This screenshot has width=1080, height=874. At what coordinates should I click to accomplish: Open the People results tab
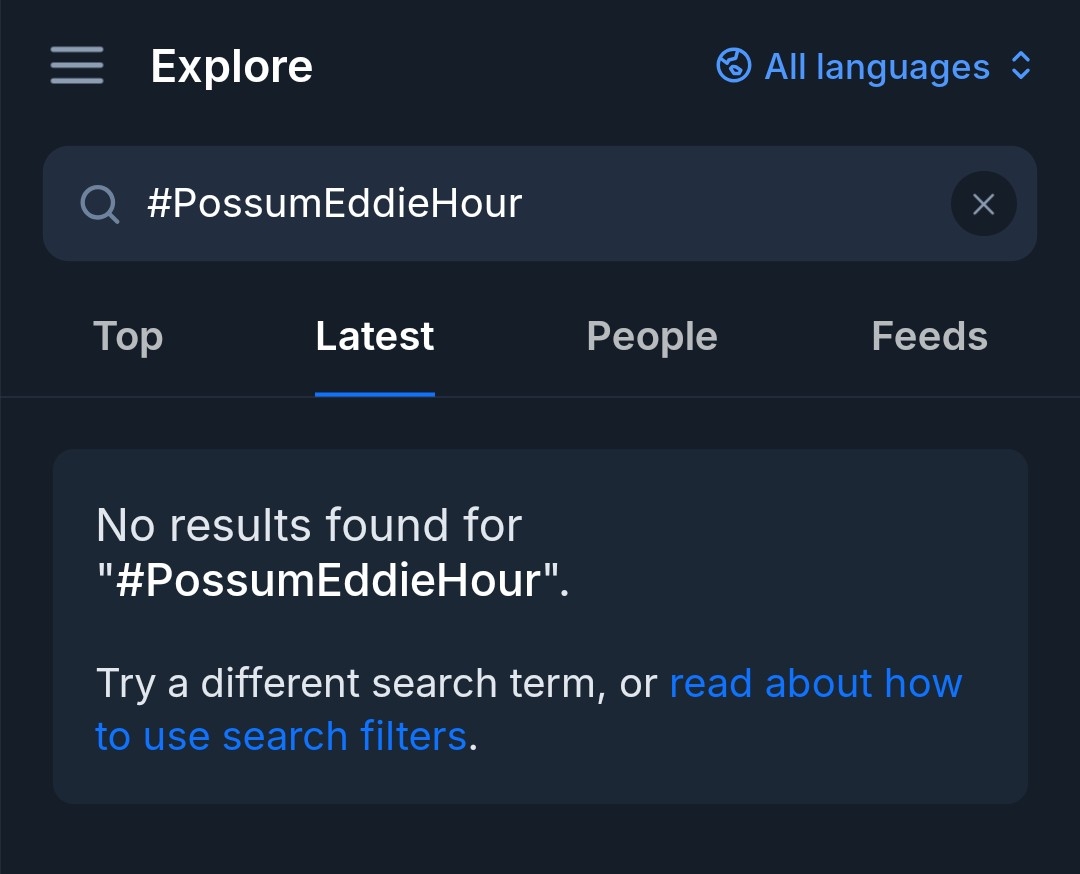click(652, 337)
